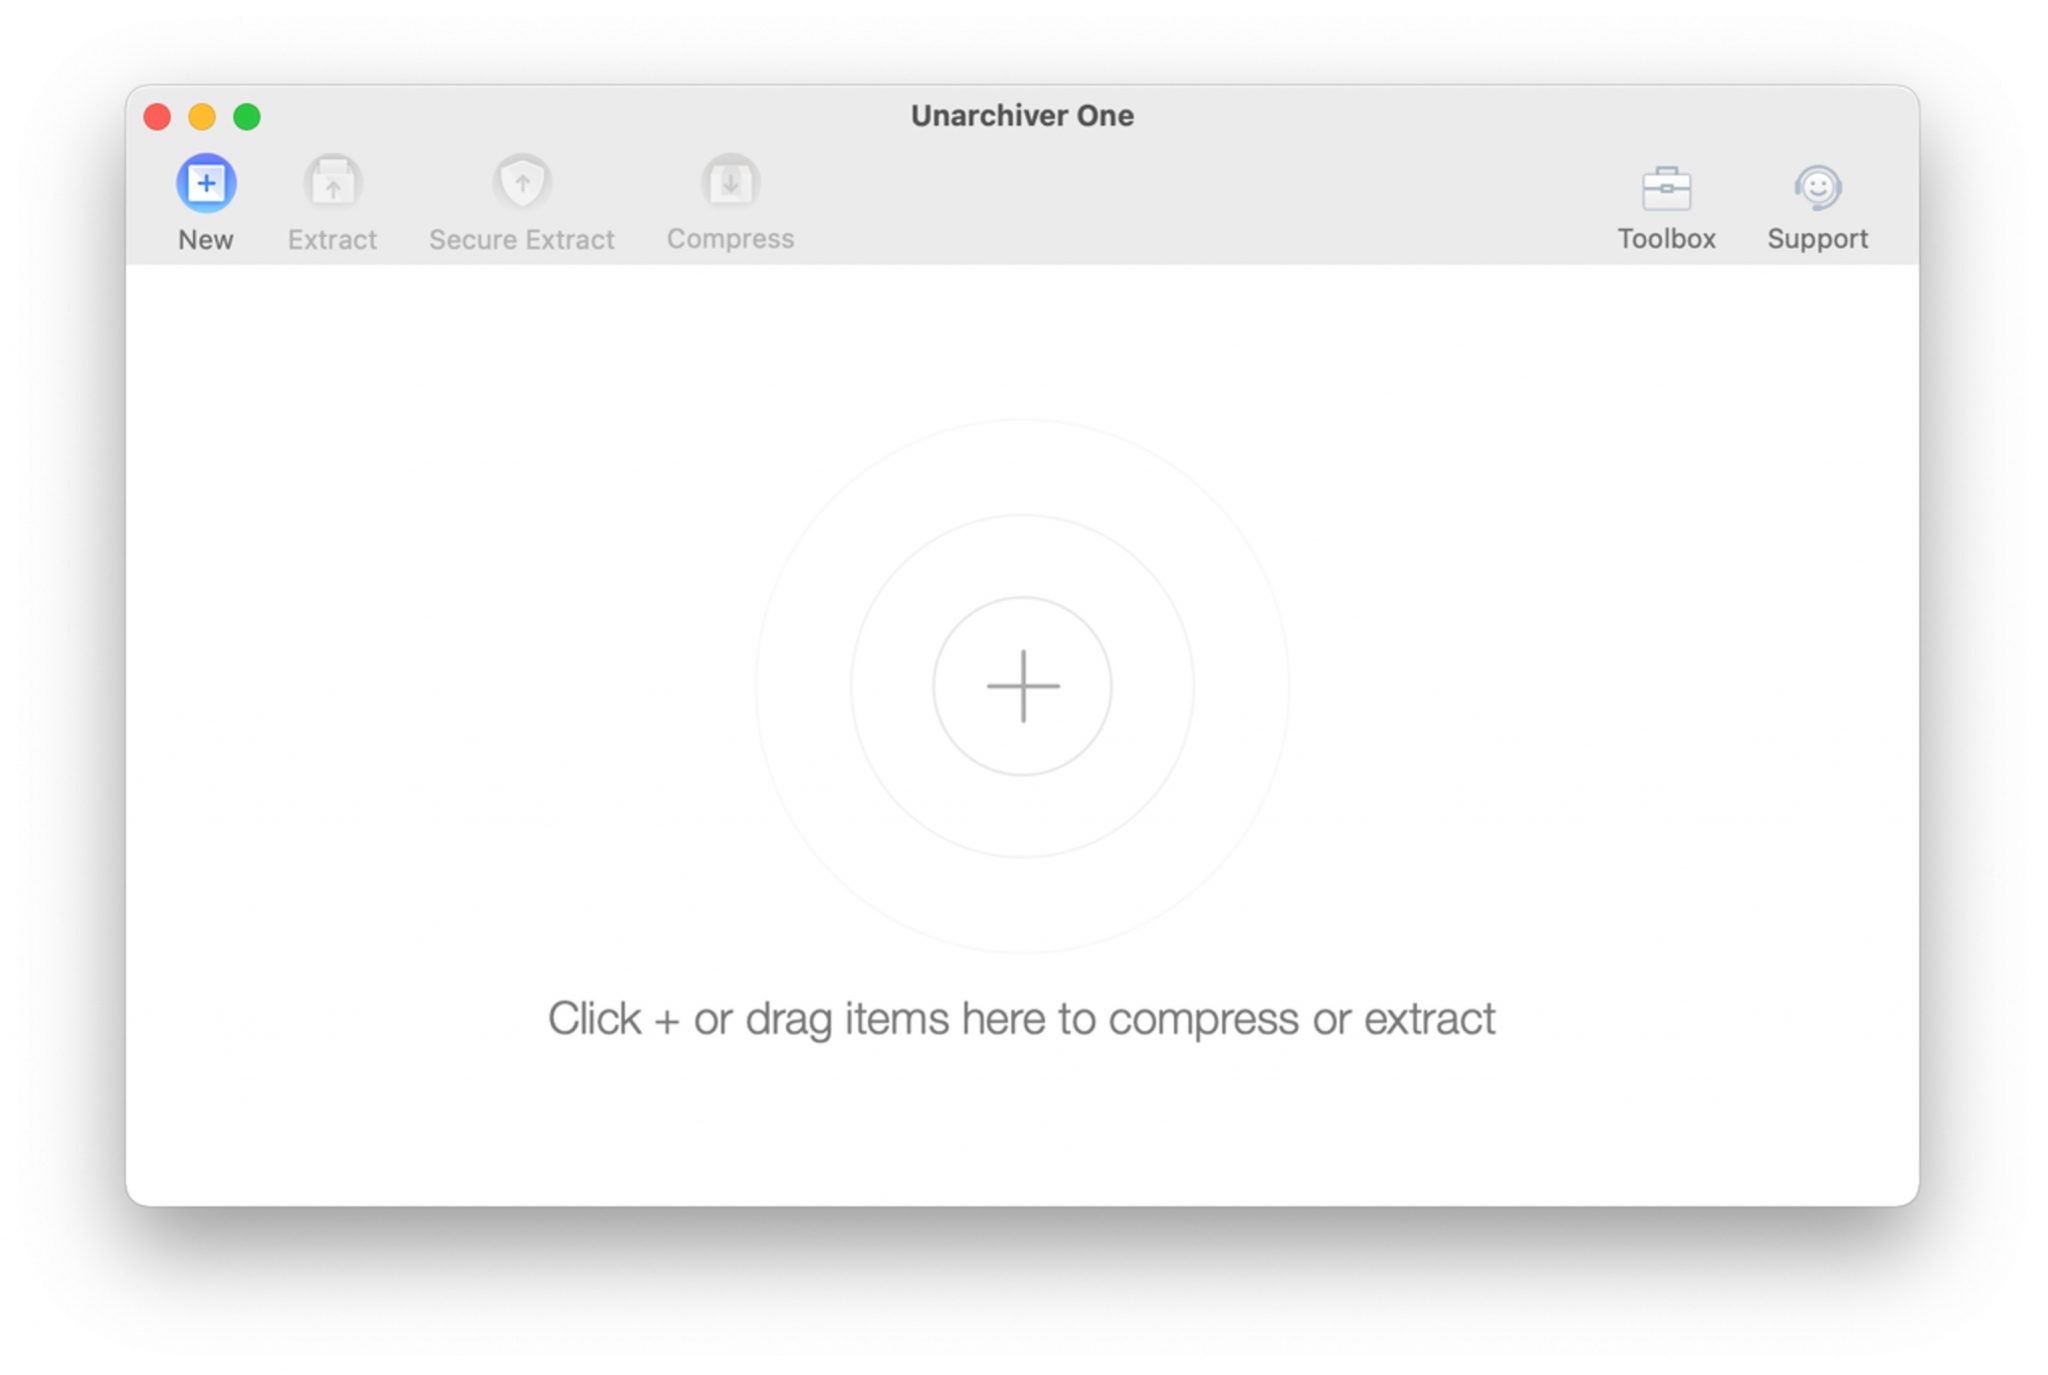Click the "Extract" text label
The image size is (2048, 1375).
coord(332,240)
